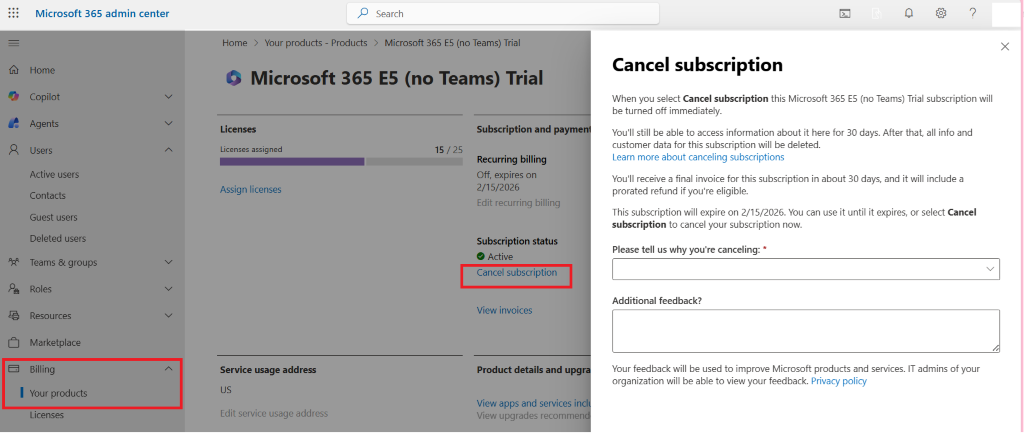Click the Home house icon in sidebar

[x=13, y=70]
